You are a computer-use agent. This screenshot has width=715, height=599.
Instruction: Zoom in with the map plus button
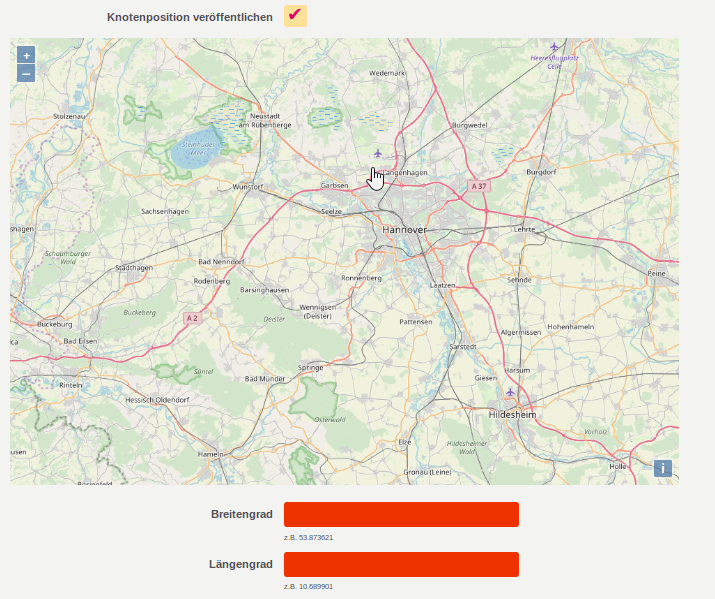pyautogui.click(x=26, y=55)
